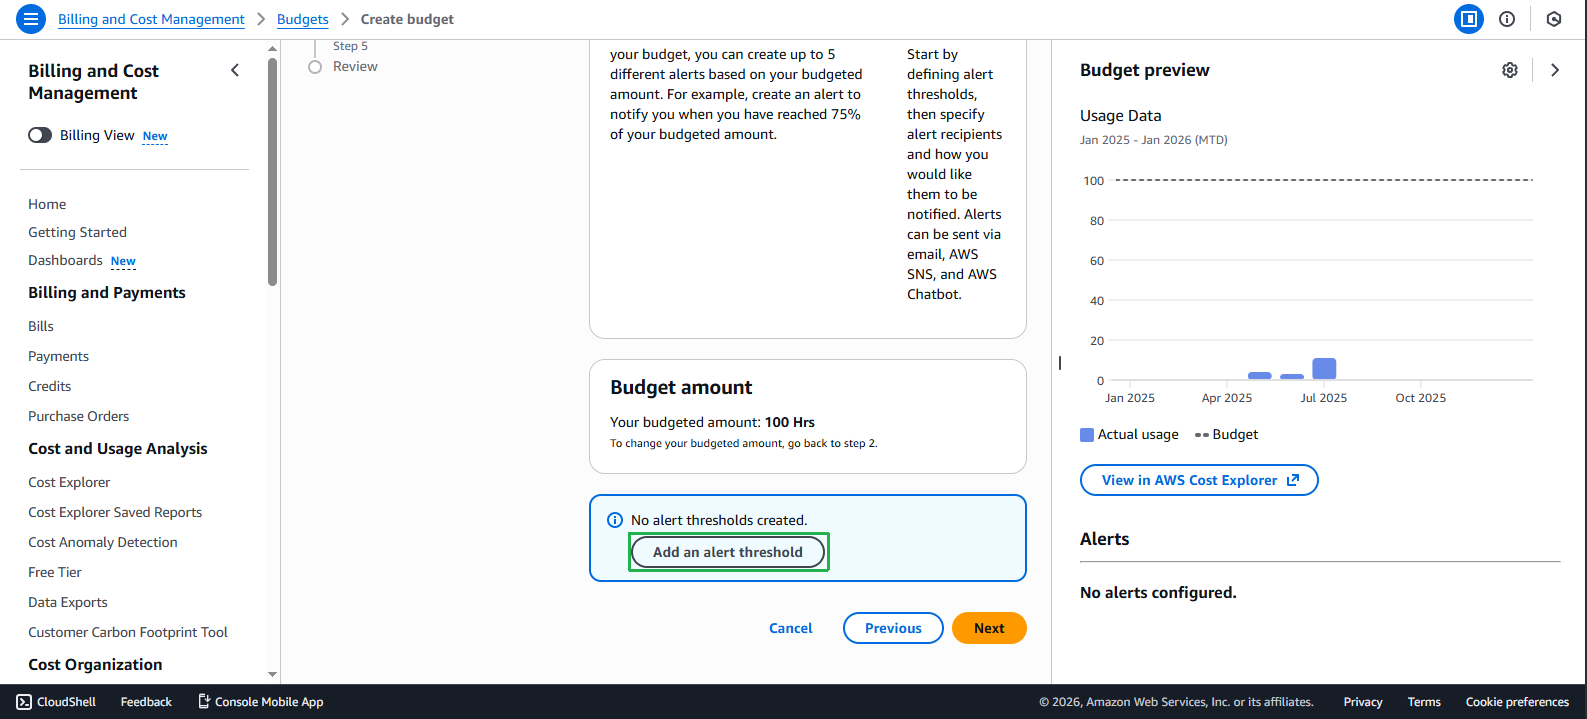
Task: Open Customer Carbon Footprint Tool
Action: [x=128, y=632]
